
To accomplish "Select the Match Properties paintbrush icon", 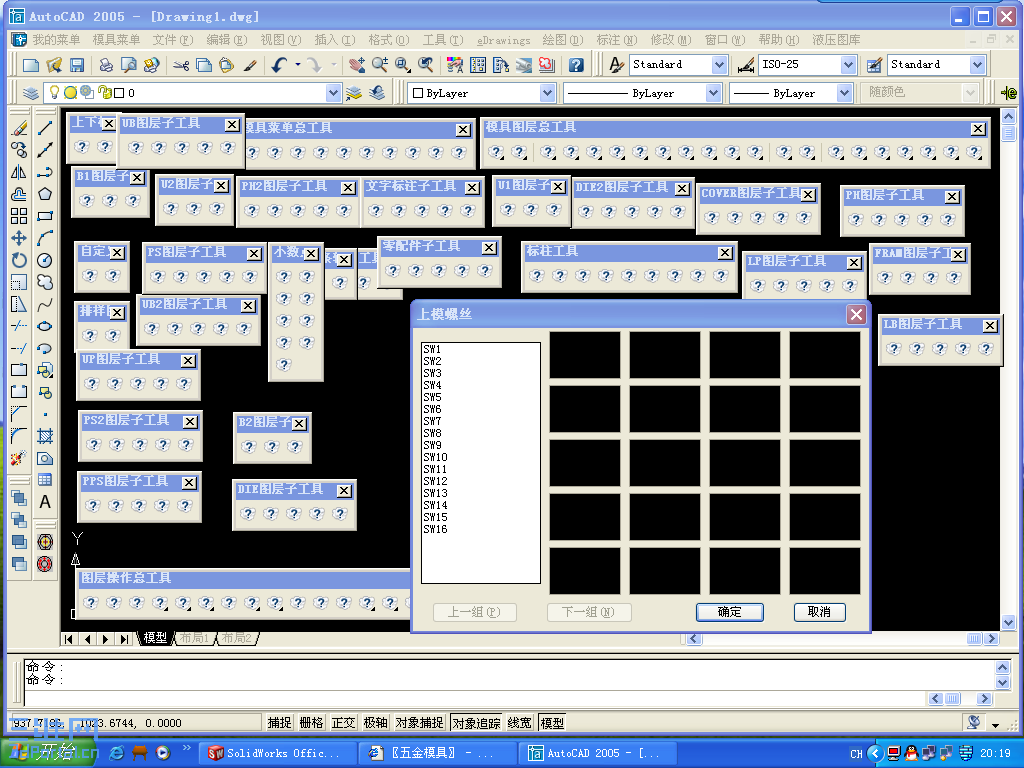I will [248, 64].
